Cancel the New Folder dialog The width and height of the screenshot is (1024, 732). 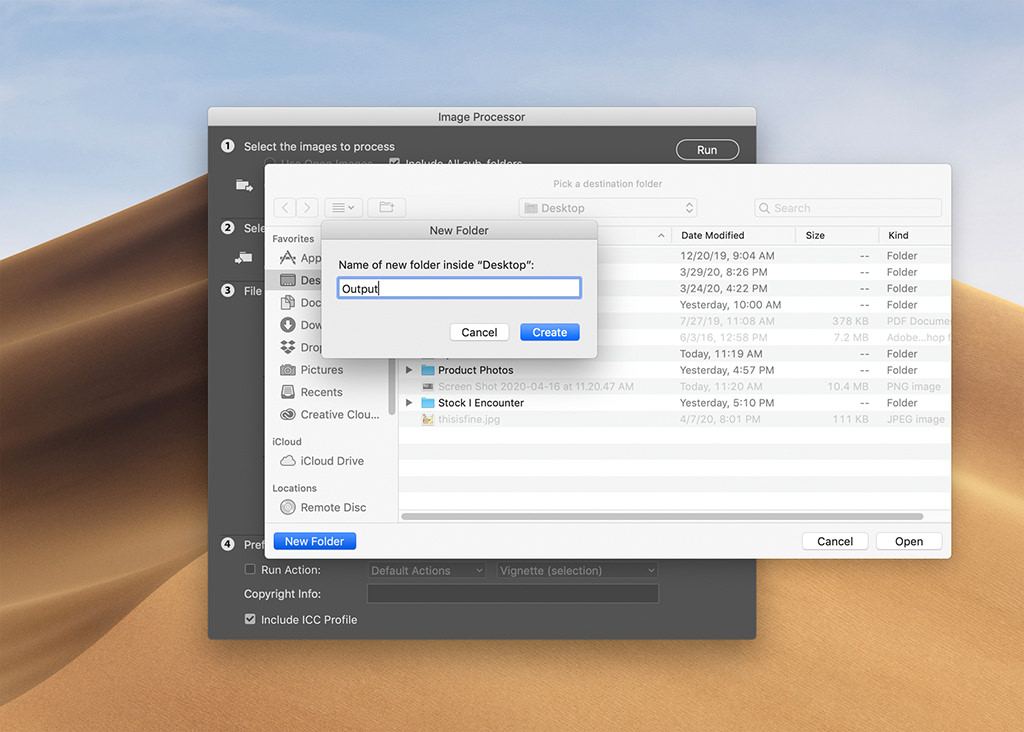point(479,332)
